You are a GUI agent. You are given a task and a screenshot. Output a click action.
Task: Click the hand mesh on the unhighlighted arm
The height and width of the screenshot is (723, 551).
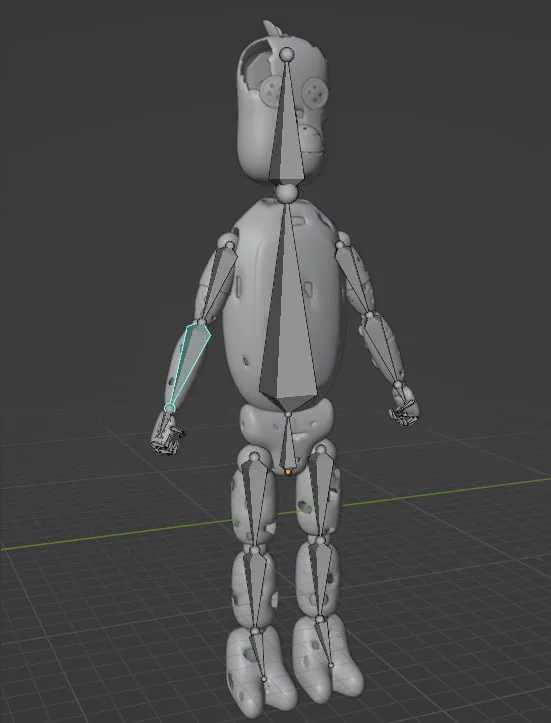tap(404, 408)
